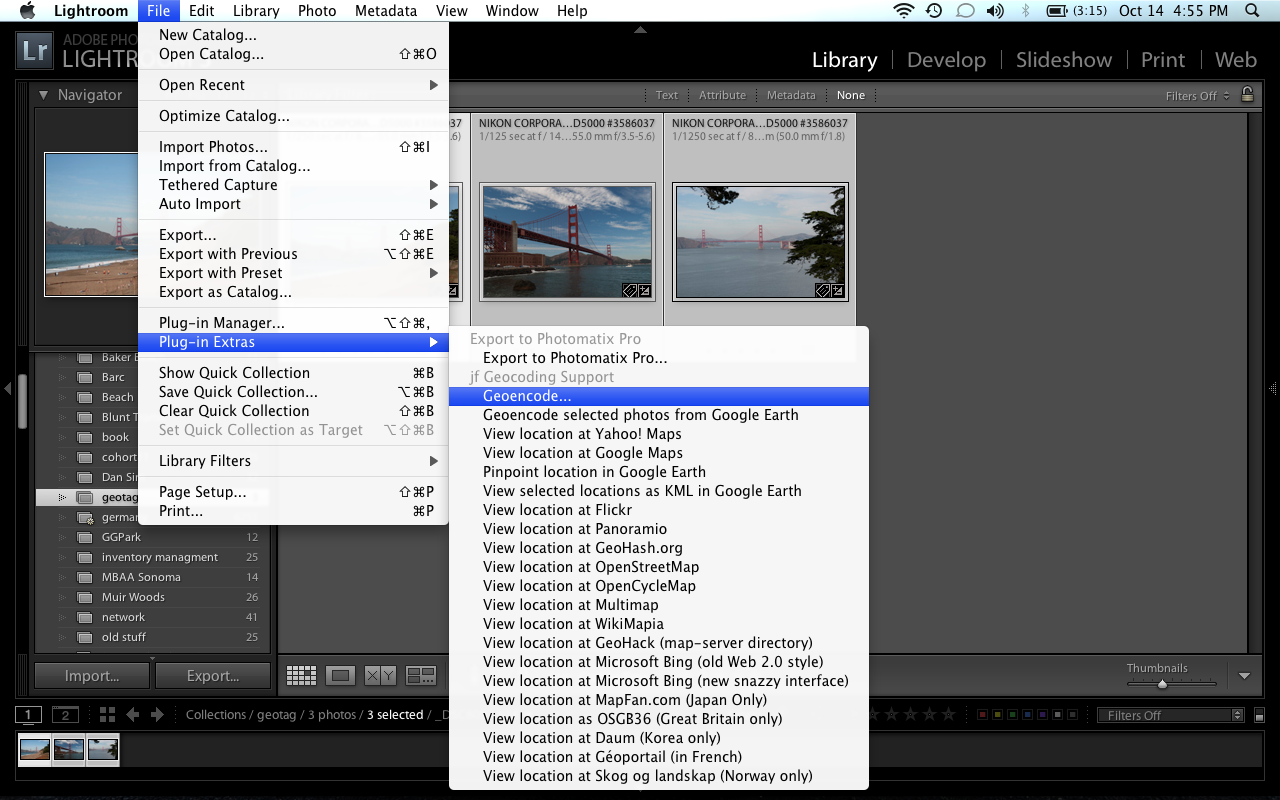Click the Export... button
This screenshot has width=1280, height=800.
(x=213, y=676)
